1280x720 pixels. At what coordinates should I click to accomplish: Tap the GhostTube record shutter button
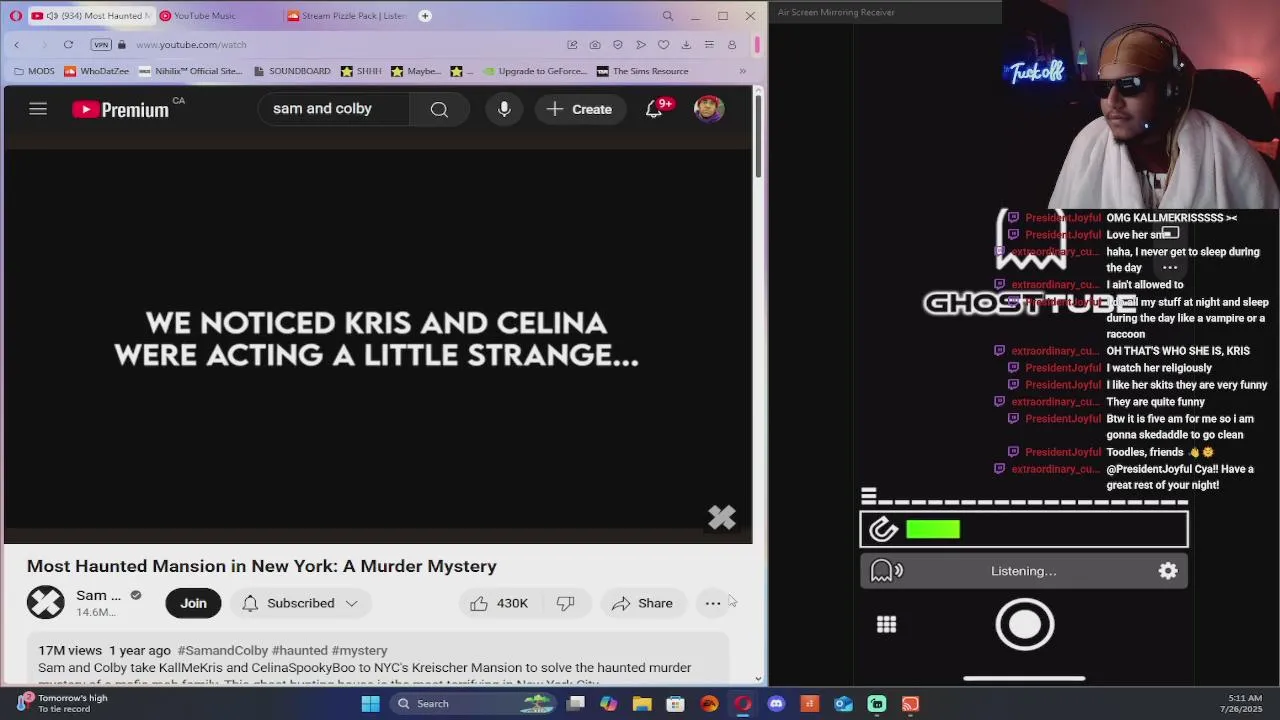(1025, 625)
